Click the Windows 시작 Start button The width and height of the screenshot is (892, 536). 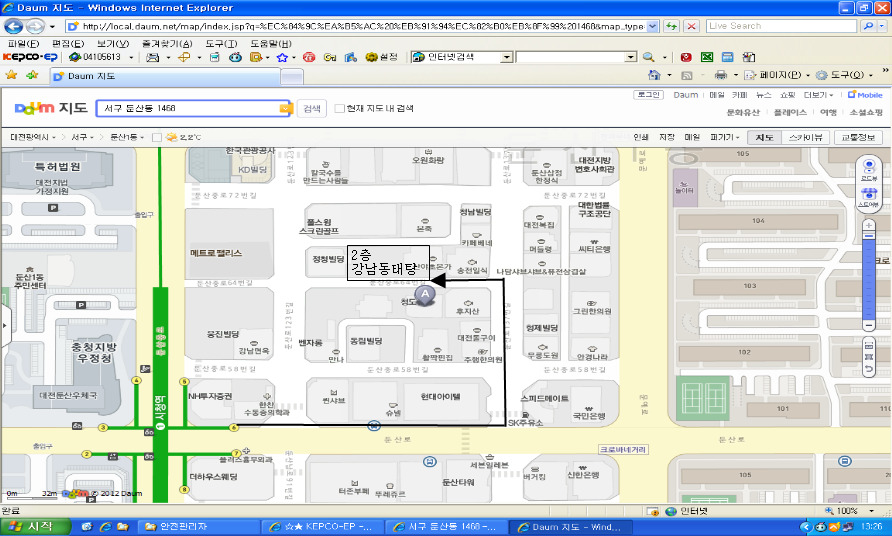pyautogui.click(x=35, y=527)
